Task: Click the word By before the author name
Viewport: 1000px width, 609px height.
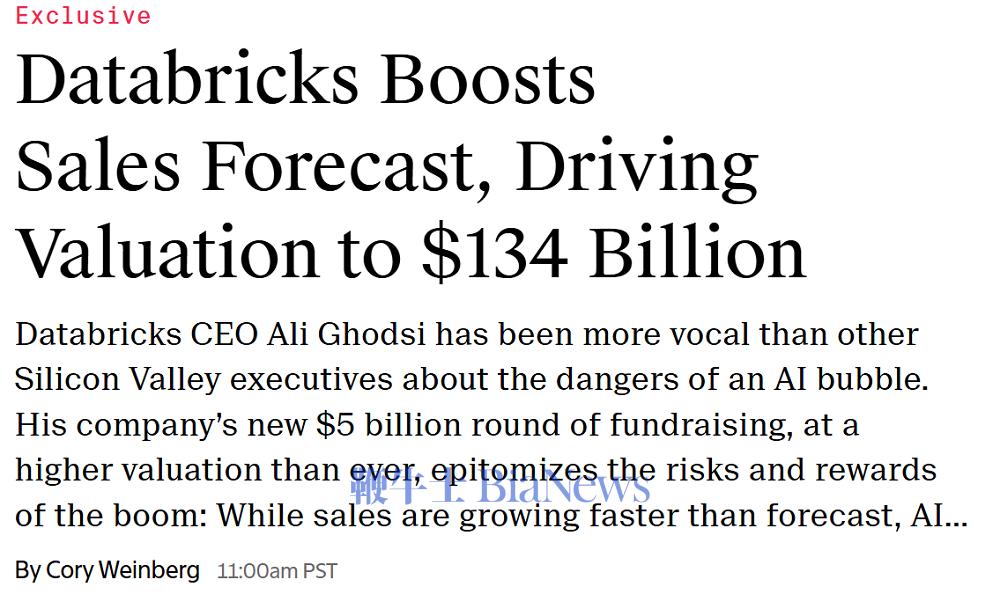Action: 27,571
